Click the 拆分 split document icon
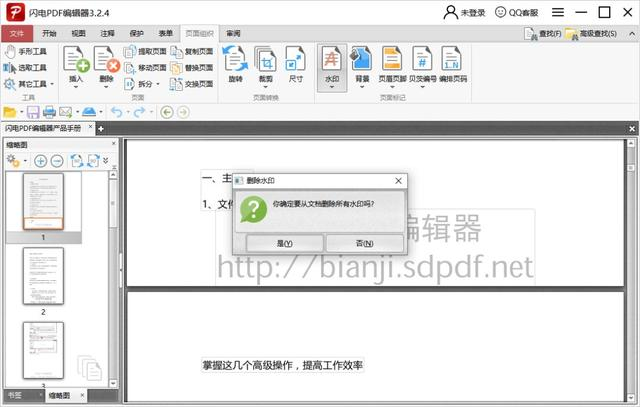640x407 pixels. pyautogui.click(x=129, y=84)
